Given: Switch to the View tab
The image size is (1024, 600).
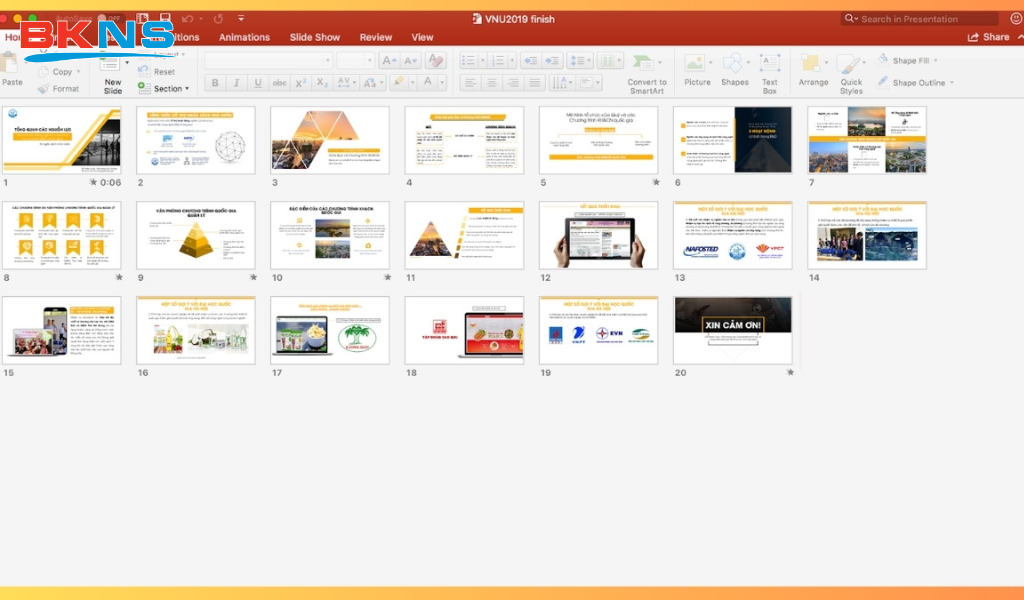Looking at the screenshot, I should pos(422,37).
